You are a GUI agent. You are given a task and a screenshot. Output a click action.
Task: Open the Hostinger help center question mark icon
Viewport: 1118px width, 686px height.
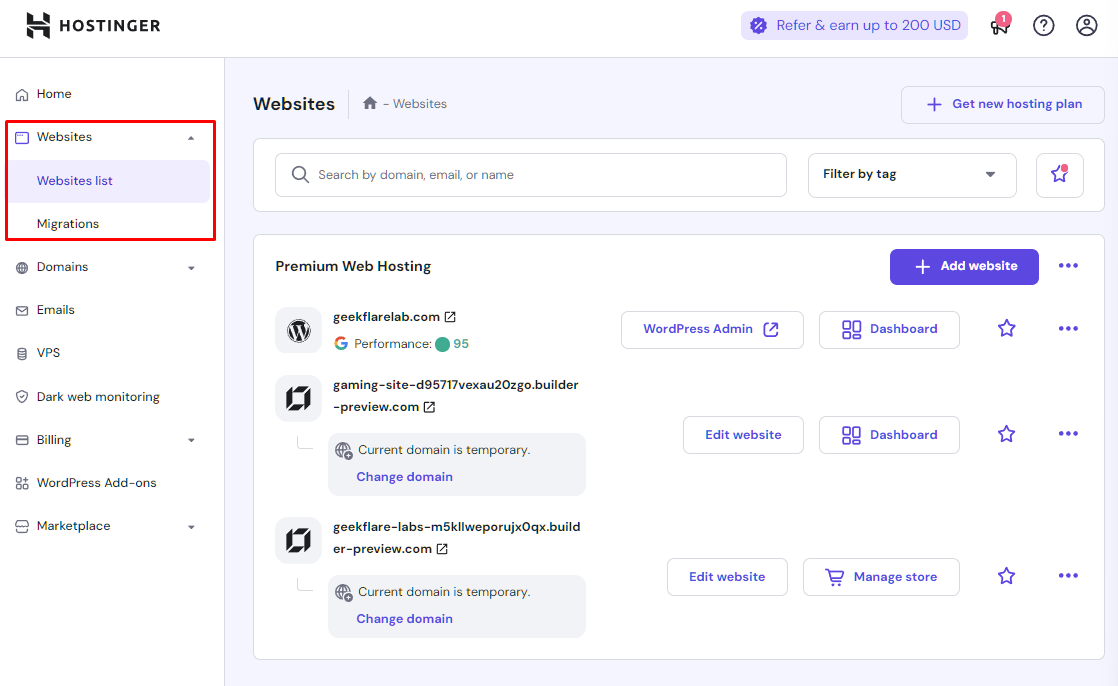pyautogui.click(x=1043, y=25)
